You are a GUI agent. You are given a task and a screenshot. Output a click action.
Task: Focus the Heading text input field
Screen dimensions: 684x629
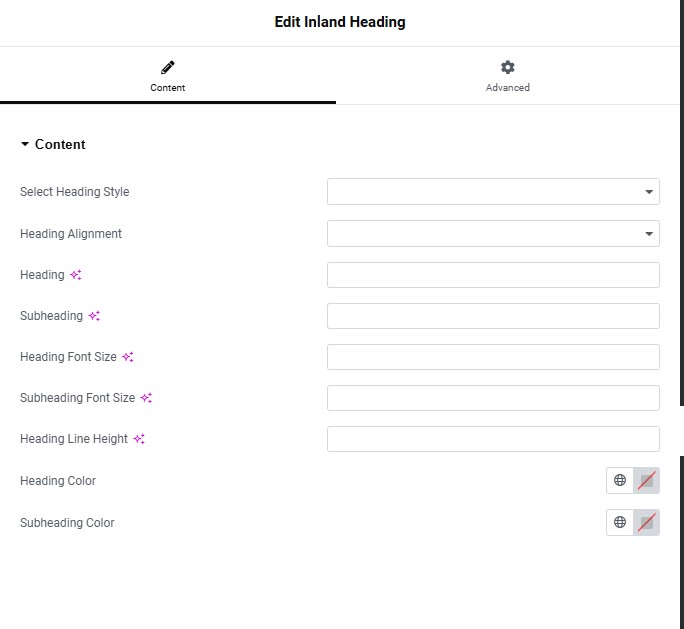pyautogui.click(x=493, y=275)
